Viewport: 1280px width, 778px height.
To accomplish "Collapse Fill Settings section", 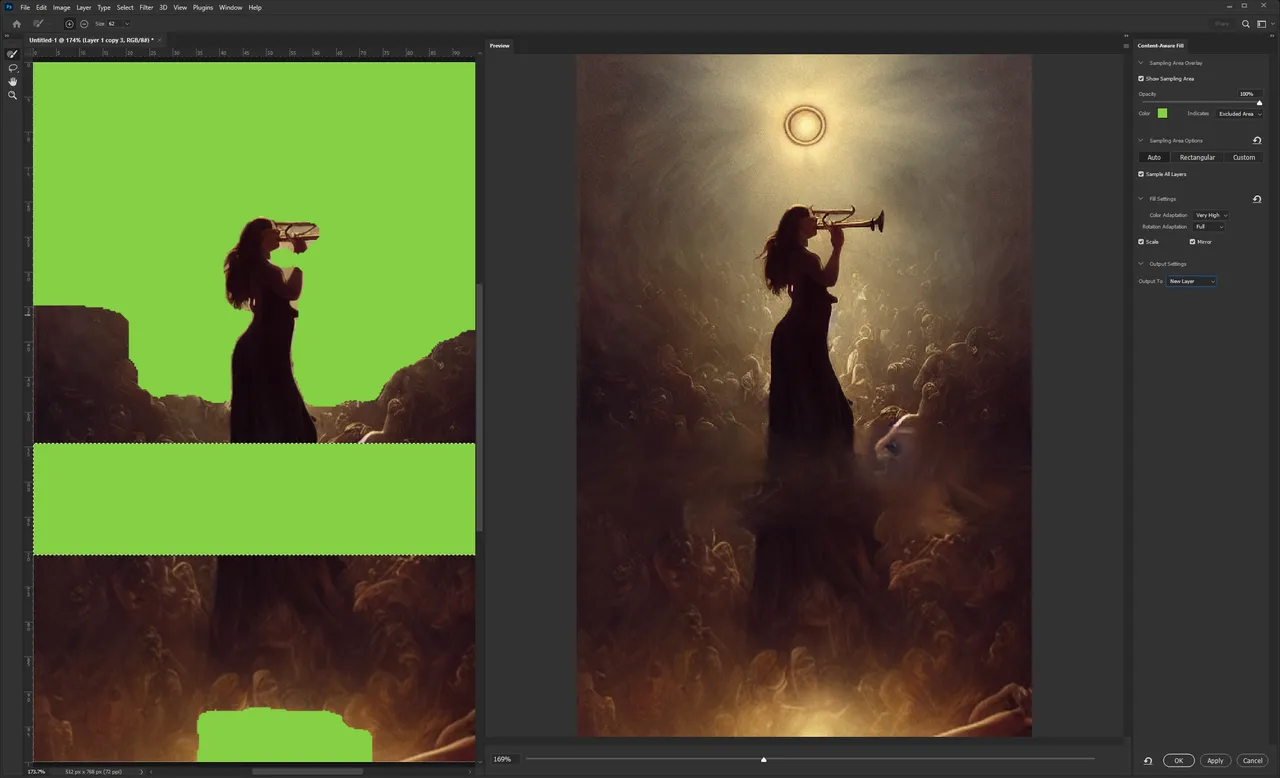I will pos(1141,199).
